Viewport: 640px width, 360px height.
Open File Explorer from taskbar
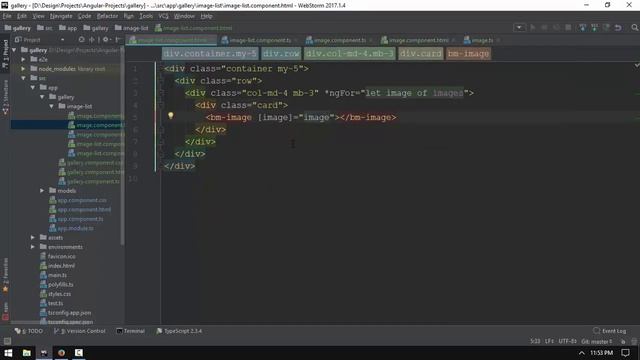pyautogui.click(x=27, y=353)
